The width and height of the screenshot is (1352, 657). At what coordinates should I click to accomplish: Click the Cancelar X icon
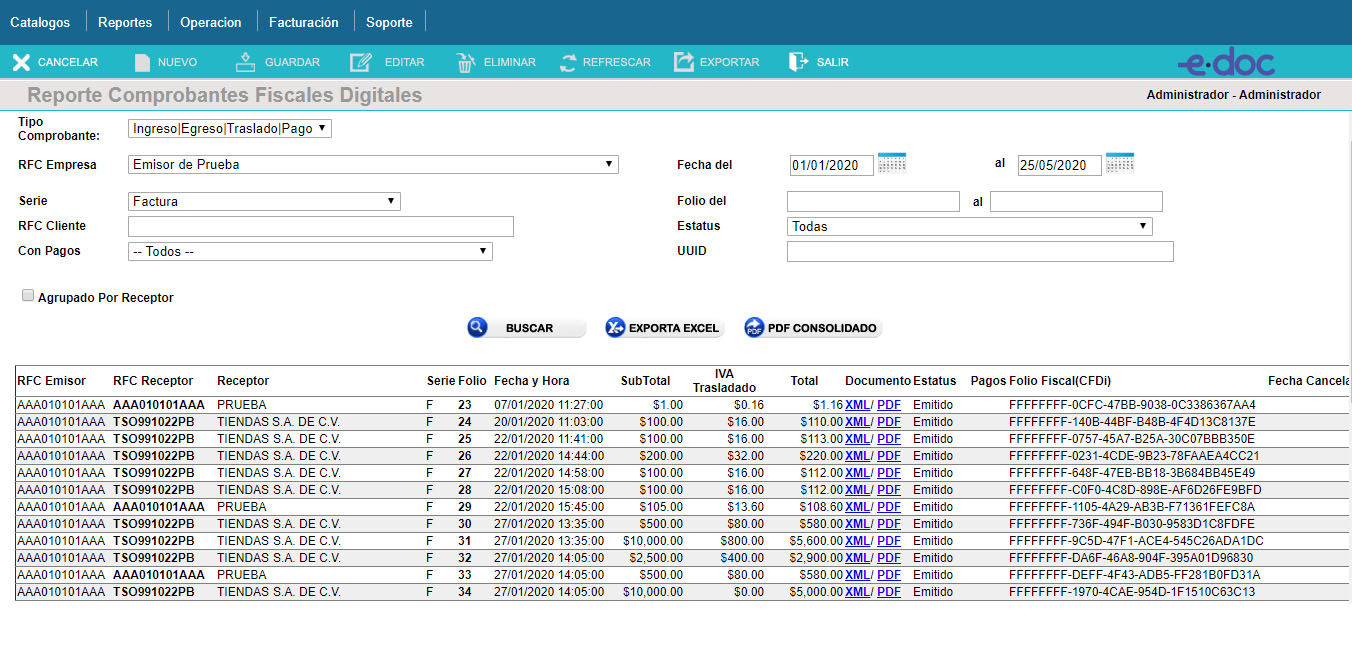(x=21, y=63)
